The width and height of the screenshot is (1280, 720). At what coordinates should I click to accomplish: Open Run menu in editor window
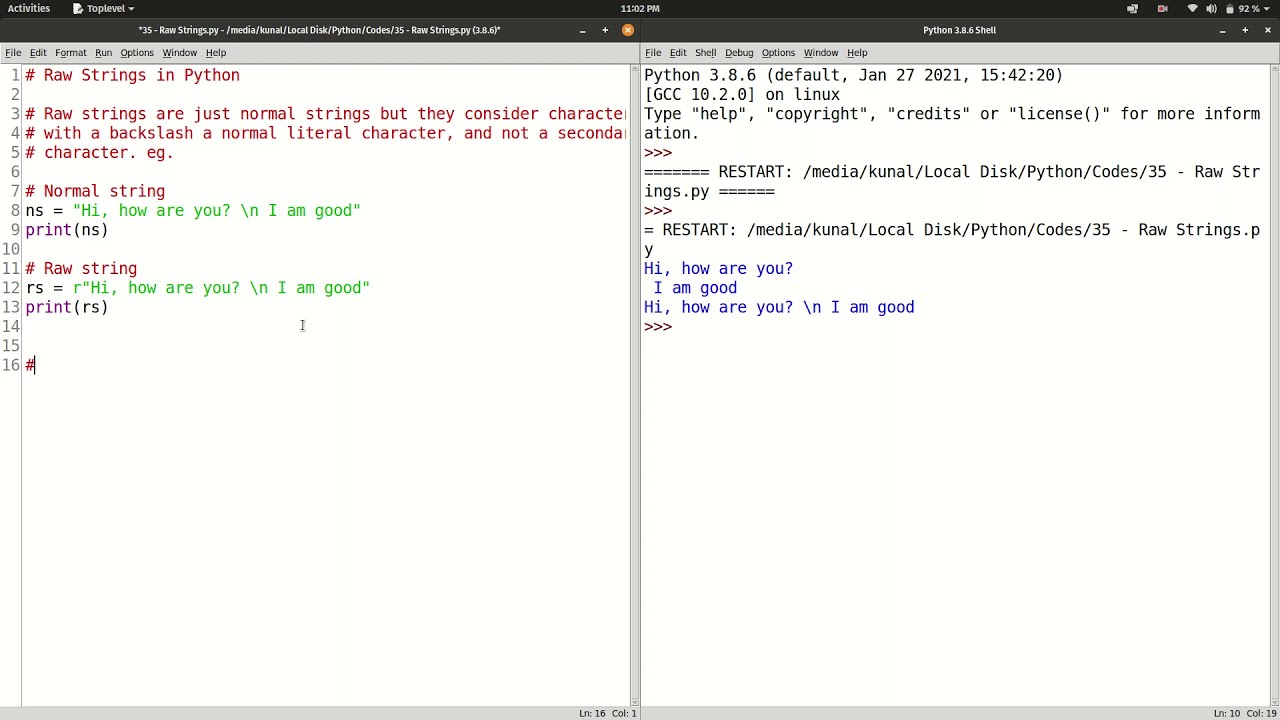pyautogui.click(x=104, y=52)
